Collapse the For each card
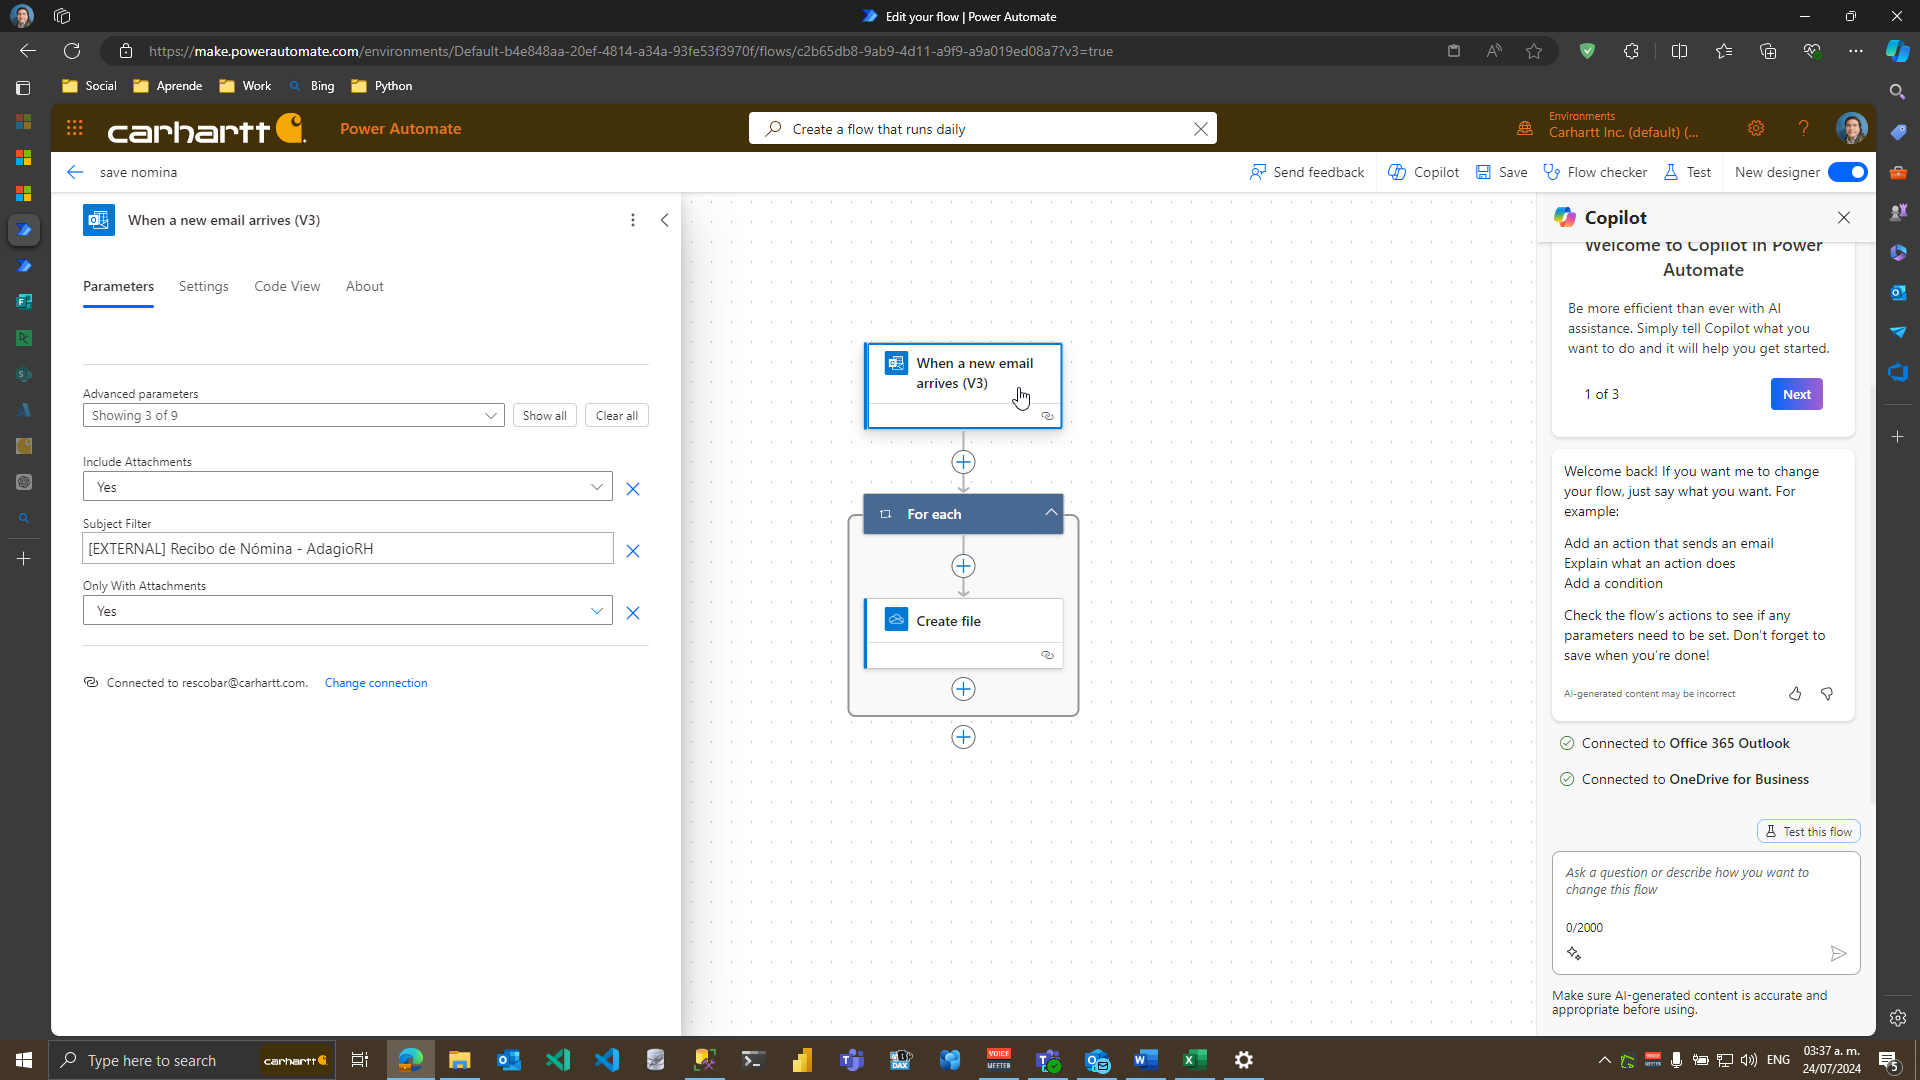 click(x=1049, y=512)
